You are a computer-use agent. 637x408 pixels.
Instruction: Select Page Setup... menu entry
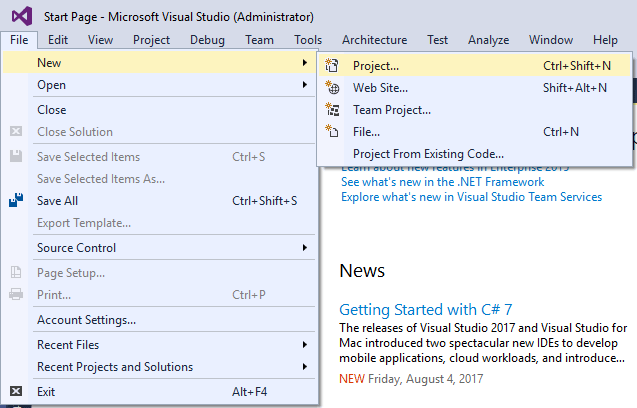tap(159, 272)
